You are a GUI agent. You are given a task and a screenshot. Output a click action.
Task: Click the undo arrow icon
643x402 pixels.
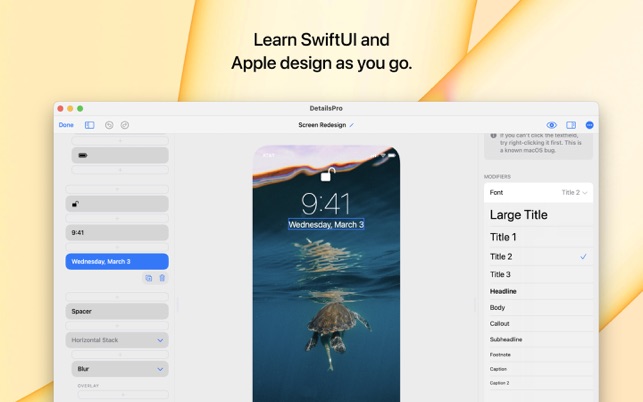109,125
